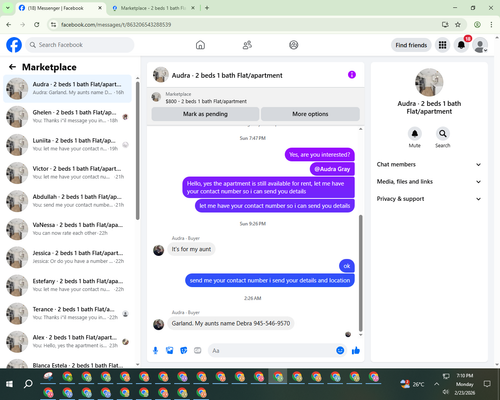
Task: Open the Home feed icon
Action: (x=200, y=45)
